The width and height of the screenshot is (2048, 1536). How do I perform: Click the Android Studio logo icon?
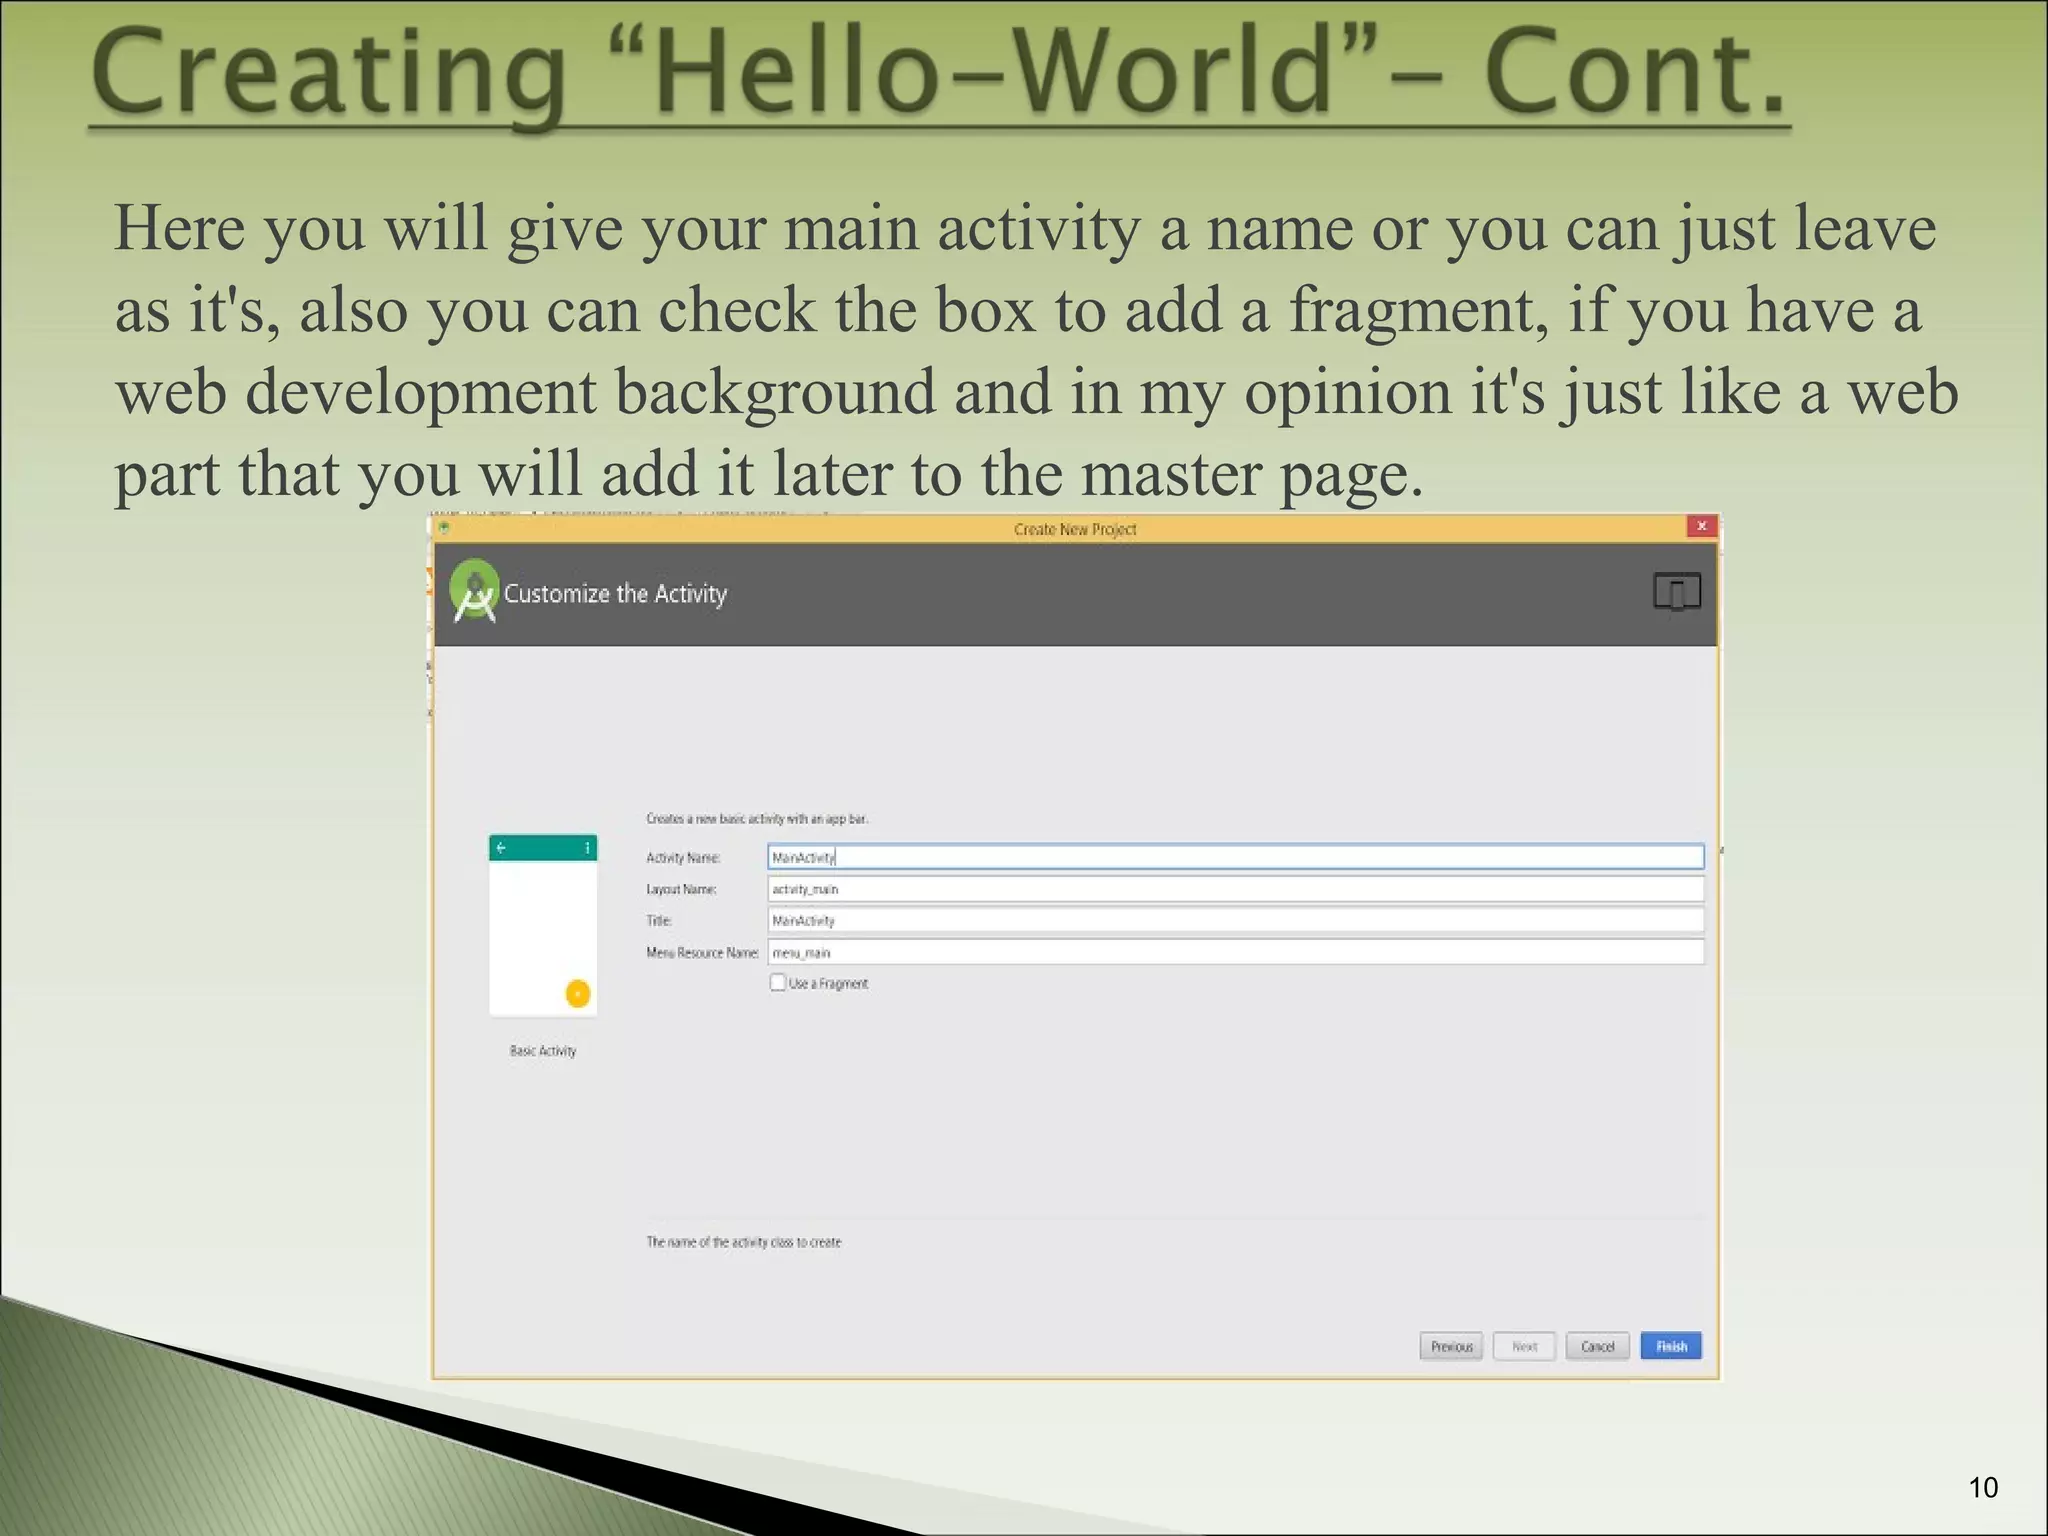(x=474, y=590)
